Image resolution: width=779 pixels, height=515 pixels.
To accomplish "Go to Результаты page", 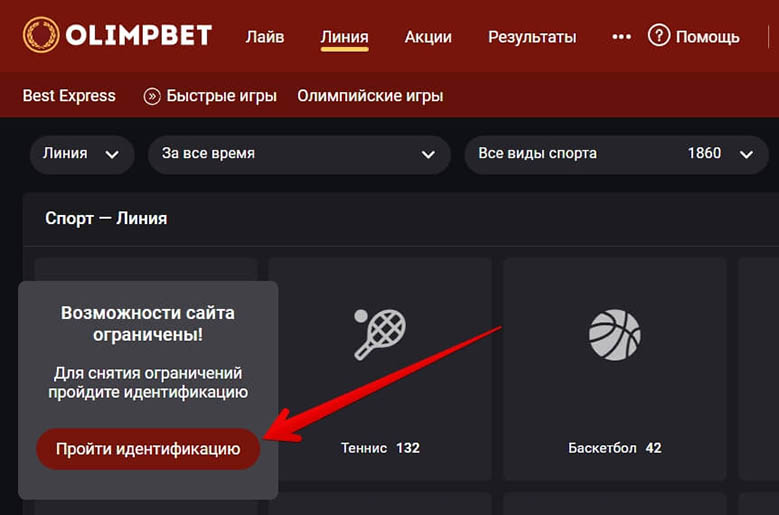I will 532,37.
